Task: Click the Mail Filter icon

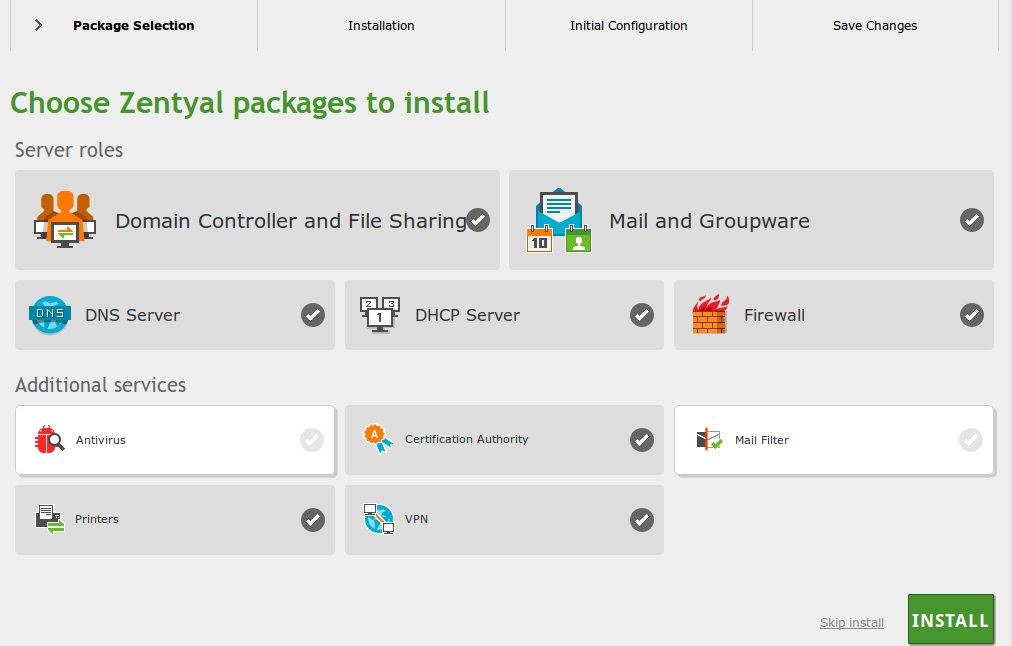Action: pyautogui.click(x=709, y=439)
